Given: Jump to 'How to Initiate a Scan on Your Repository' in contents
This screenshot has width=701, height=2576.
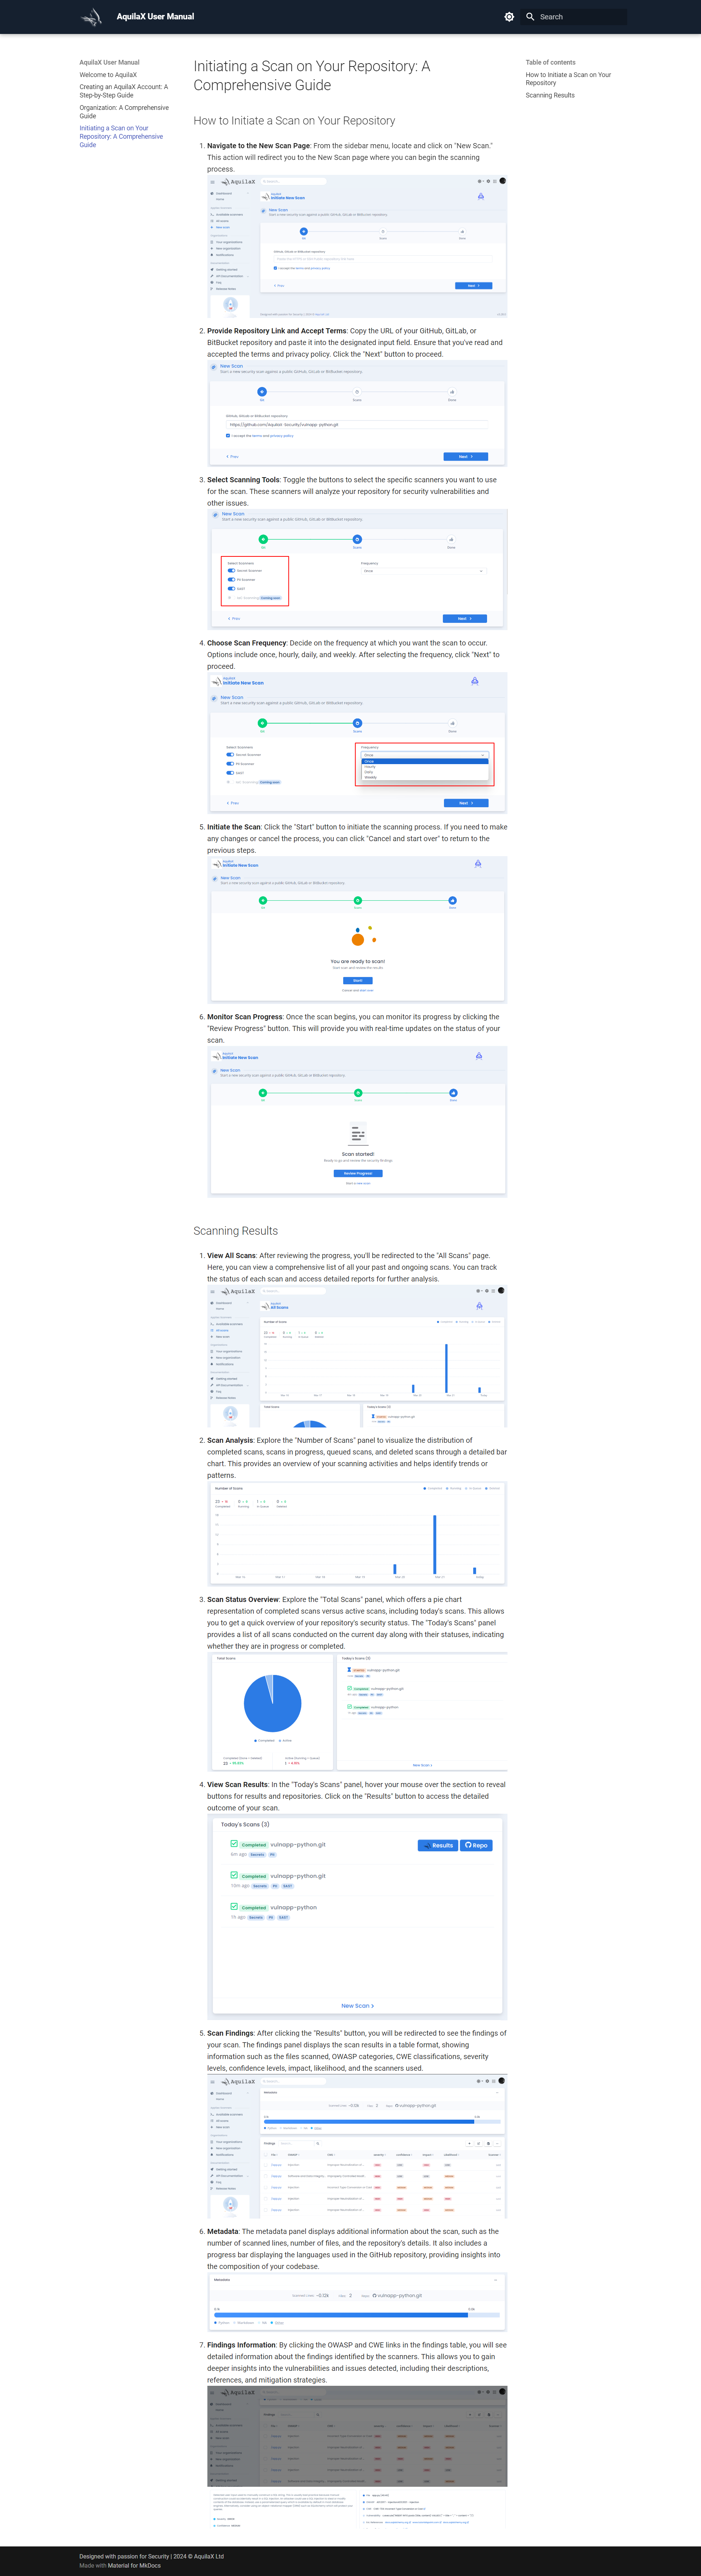Looking at the screenshot, I should [x=568, y=79].
